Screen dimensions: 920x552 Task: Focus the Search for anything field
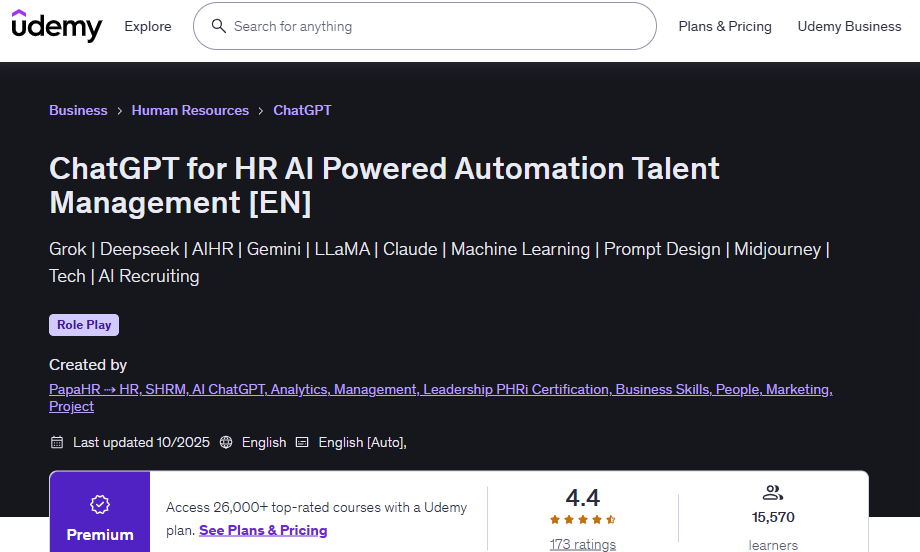pos(425,26)
